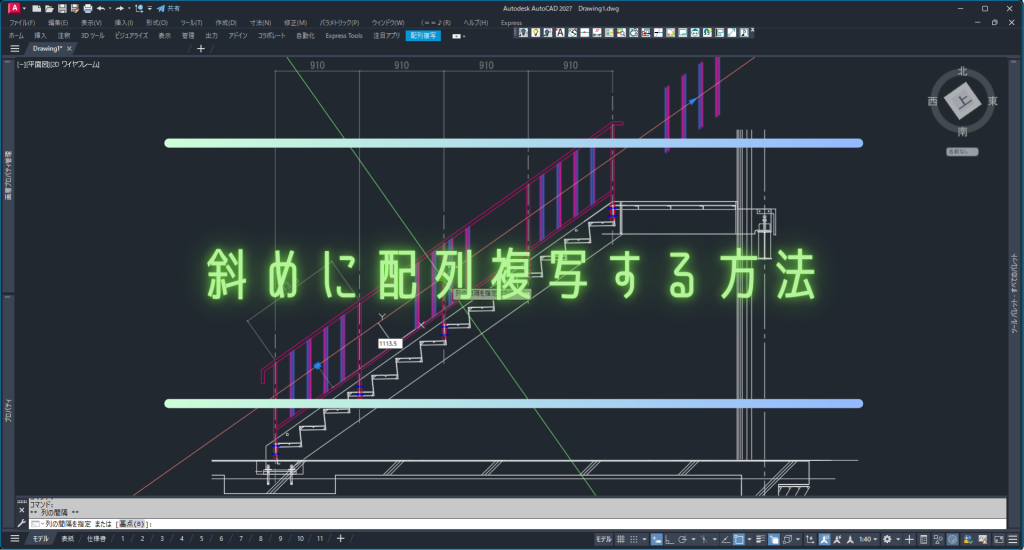Screen dimensions: 1024x550
Task: Click the Share paper-plane icon
Action: (x=160, y=8)
